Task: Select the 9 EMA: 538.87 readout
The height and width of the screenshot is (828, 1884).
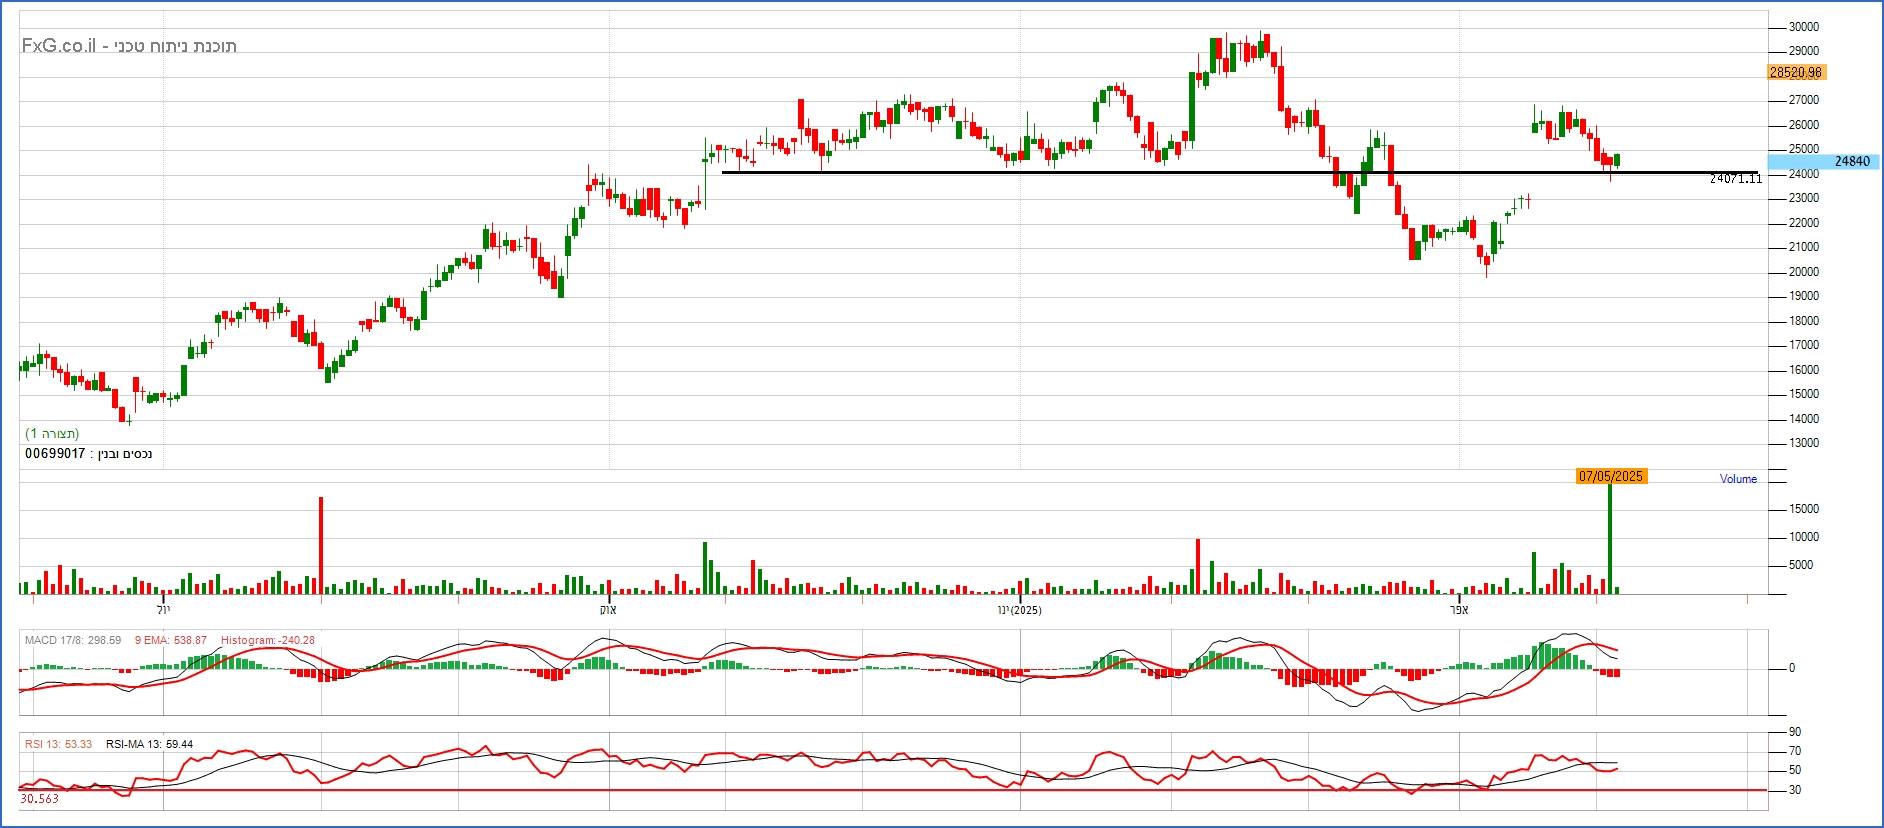Action: (x=170, y=640)
